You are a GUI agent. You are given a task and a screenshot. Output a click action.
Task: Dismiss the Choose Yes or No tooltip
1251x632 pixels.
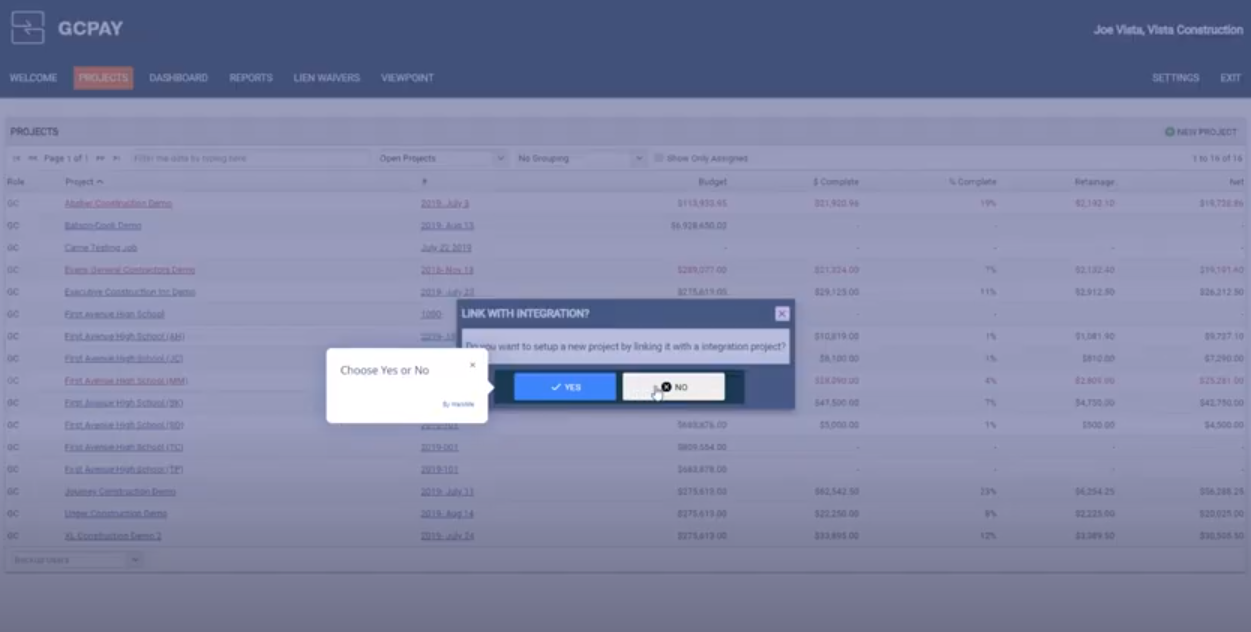473,365
